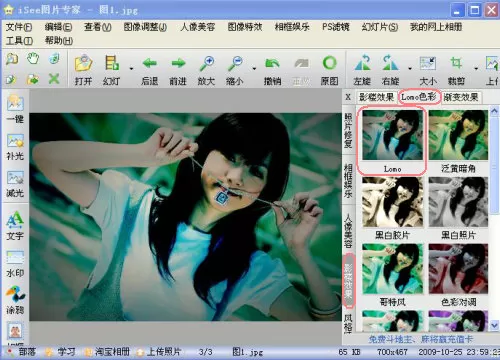Restore original with 原图 icon
The height and width of the screenshot is (360, 500).
tap(329, 70)
